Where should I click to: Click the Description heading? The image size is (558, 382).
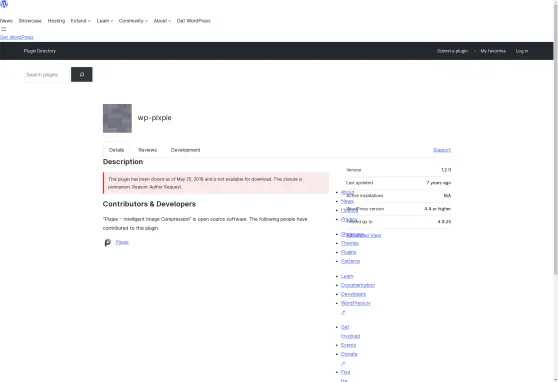click(123, 162)
